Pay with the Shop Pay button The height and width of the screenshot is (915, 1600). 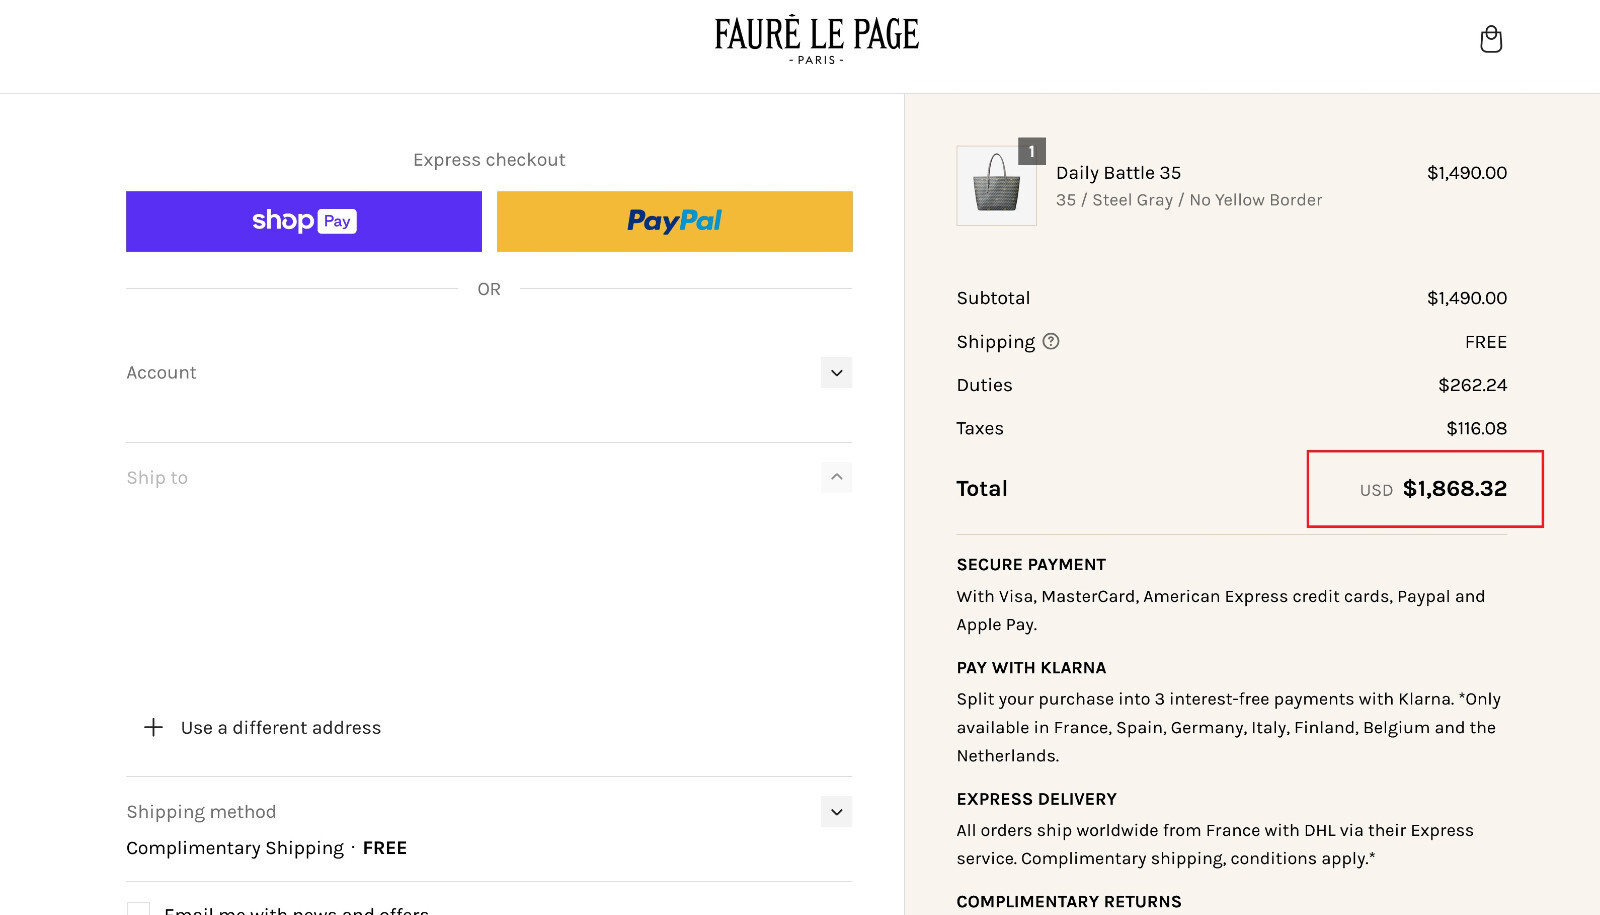click(304, 221)
